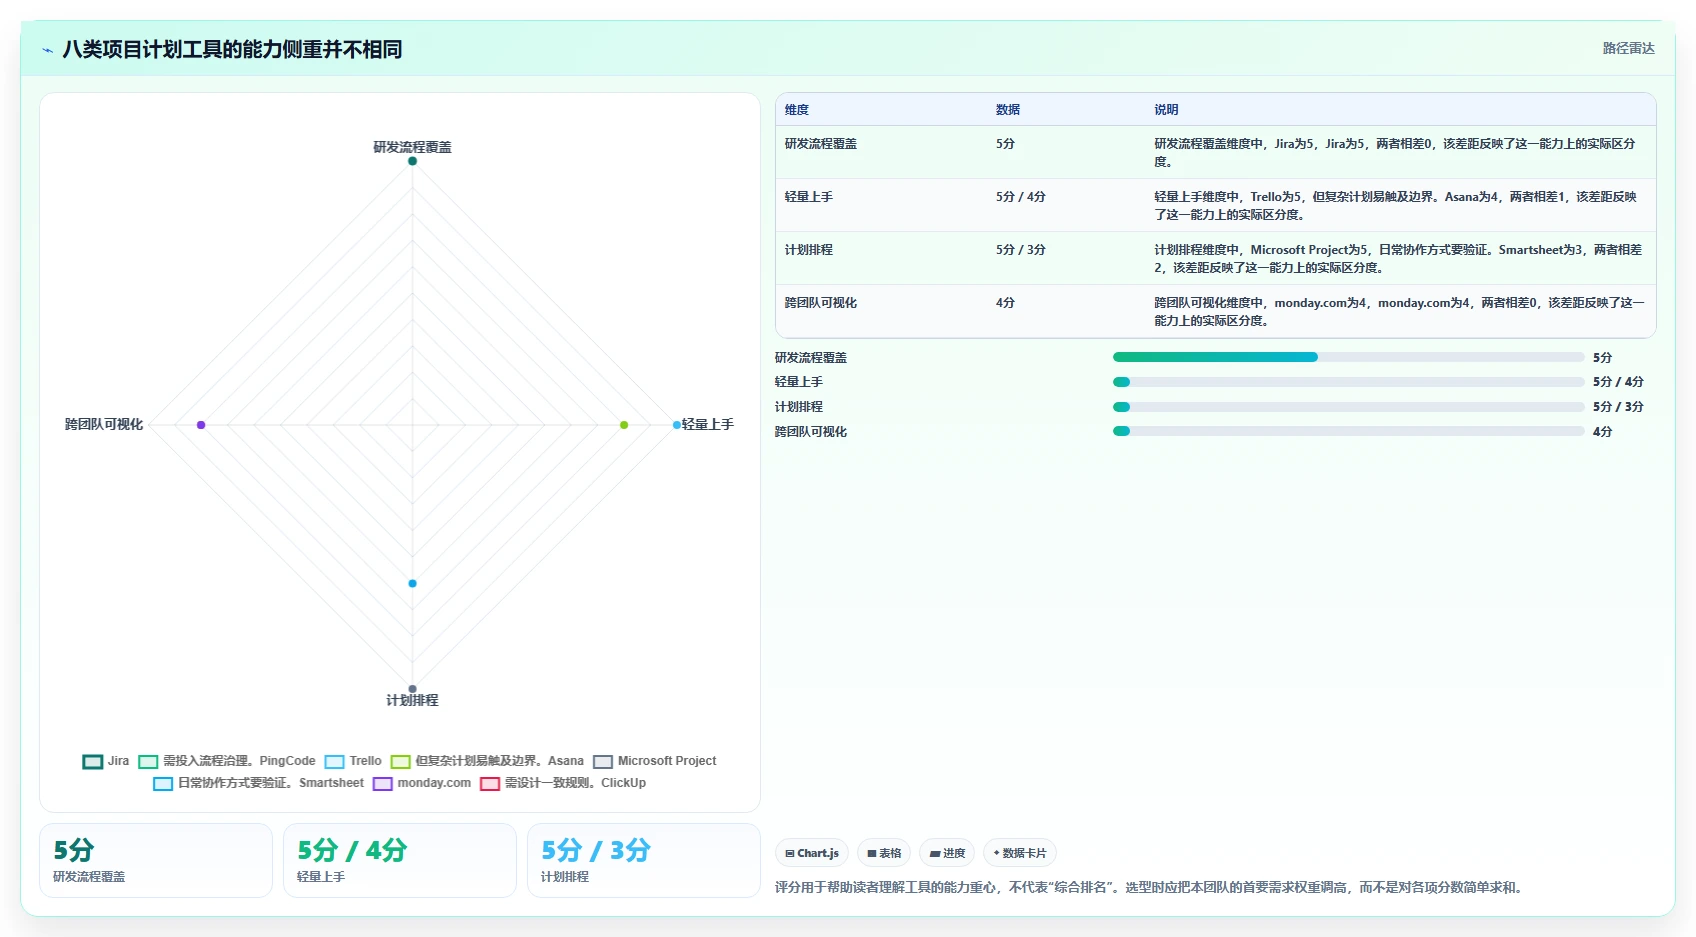Select the lime green radar point
Screen dimensions: 1696x937
624,425
